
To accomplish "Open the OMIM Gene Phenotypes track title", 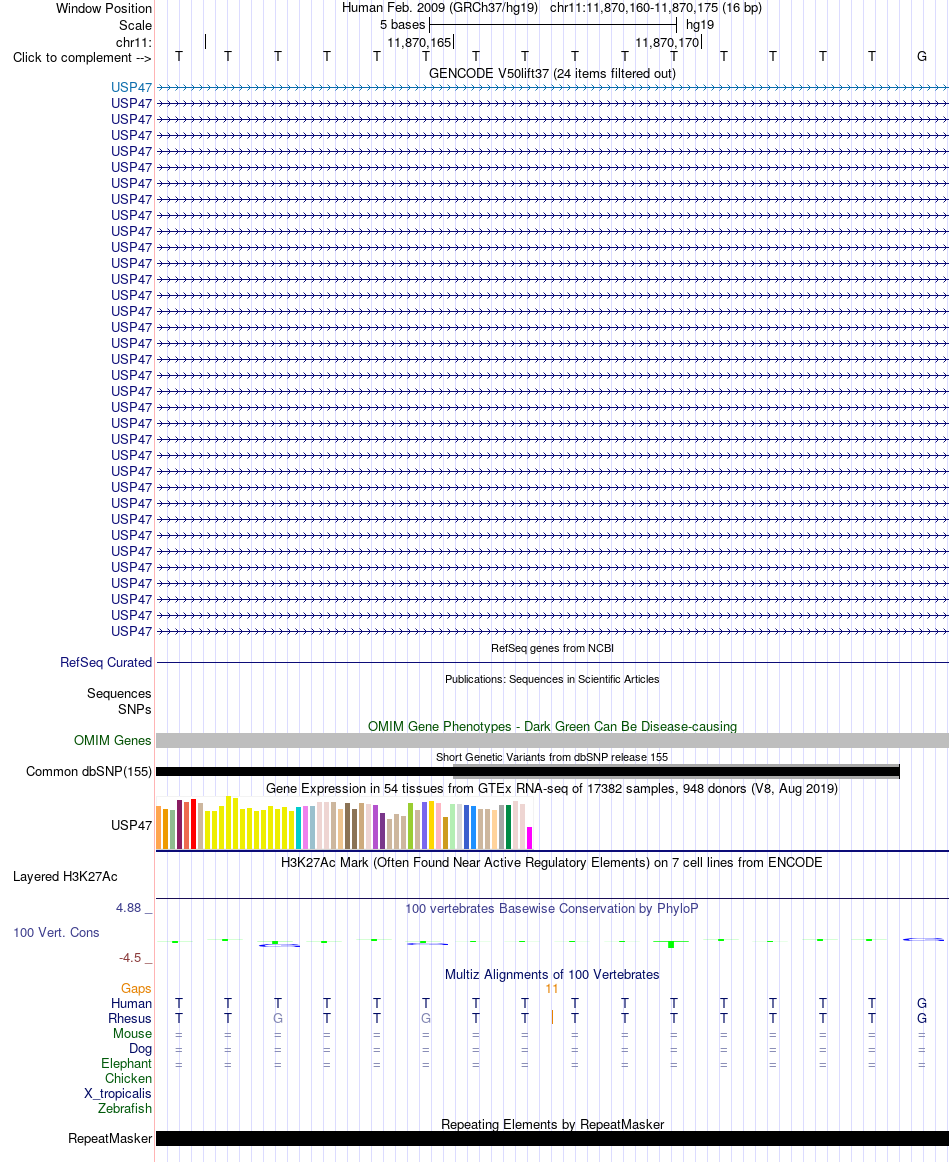I will [x=552, y=726].
